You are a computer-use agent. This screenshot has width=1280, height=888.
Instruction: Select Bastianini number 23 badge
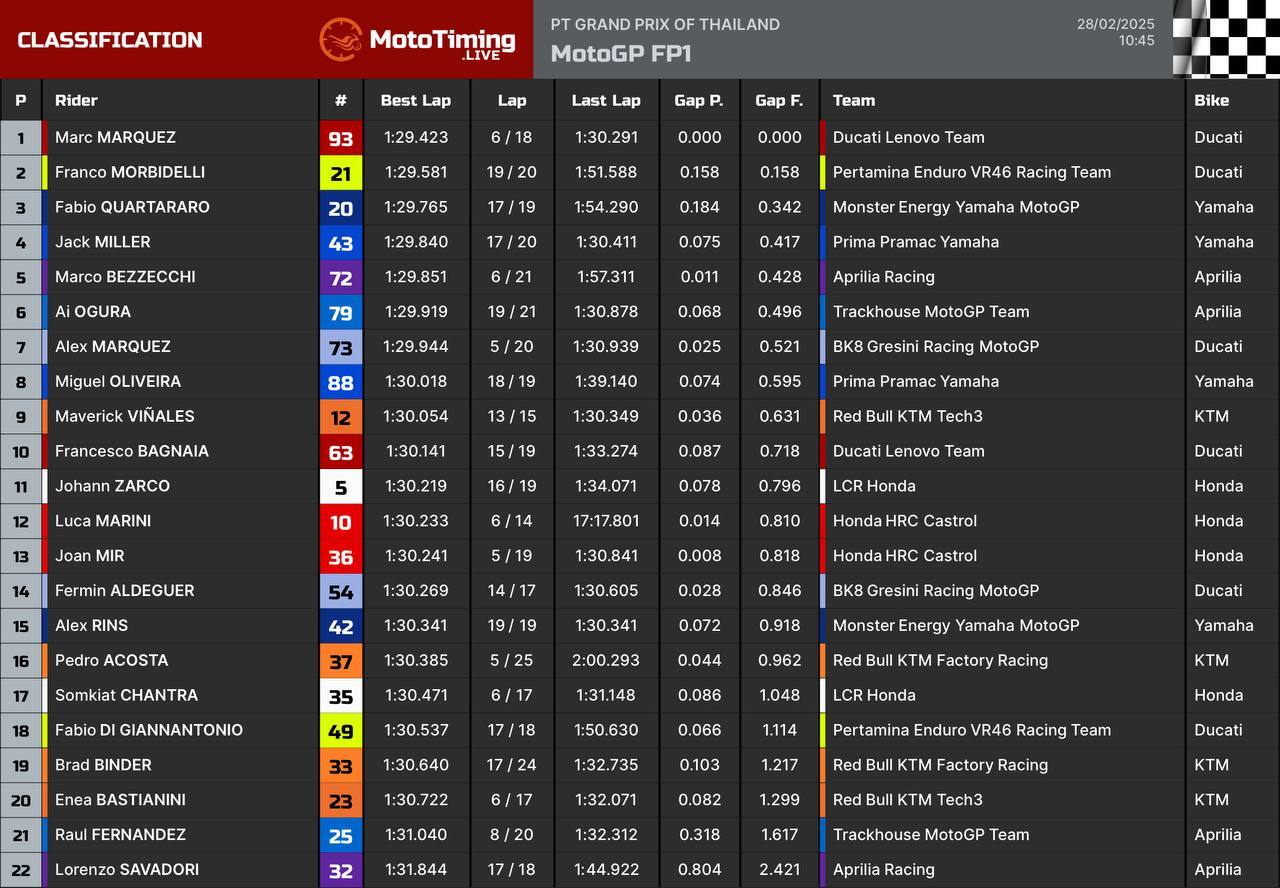click(x=341, y=800)
